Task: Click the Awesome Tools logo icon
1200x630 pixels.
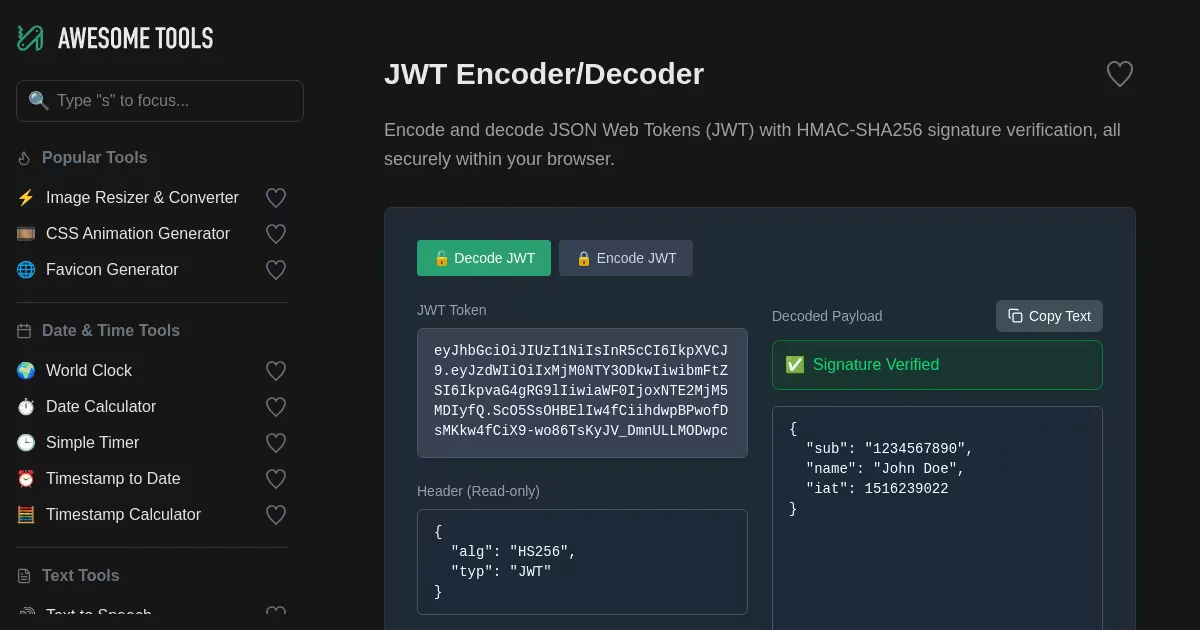Action: coord(30,38)
